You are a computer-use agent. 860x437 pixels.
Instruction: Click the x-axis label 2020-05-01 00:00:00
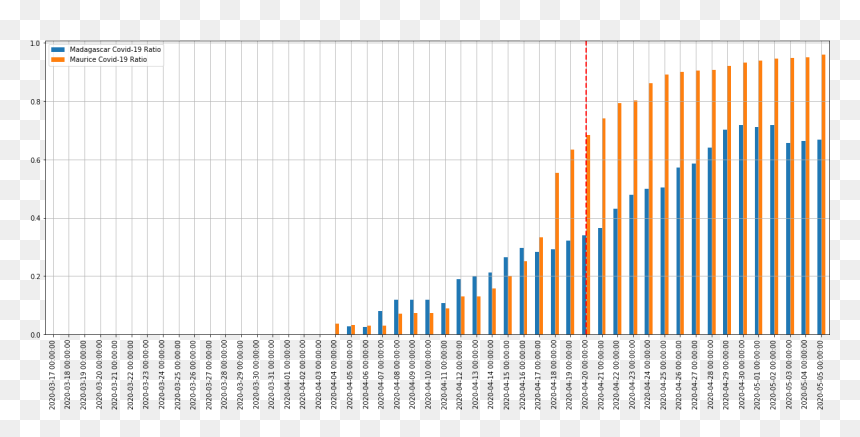coord(760,374)
